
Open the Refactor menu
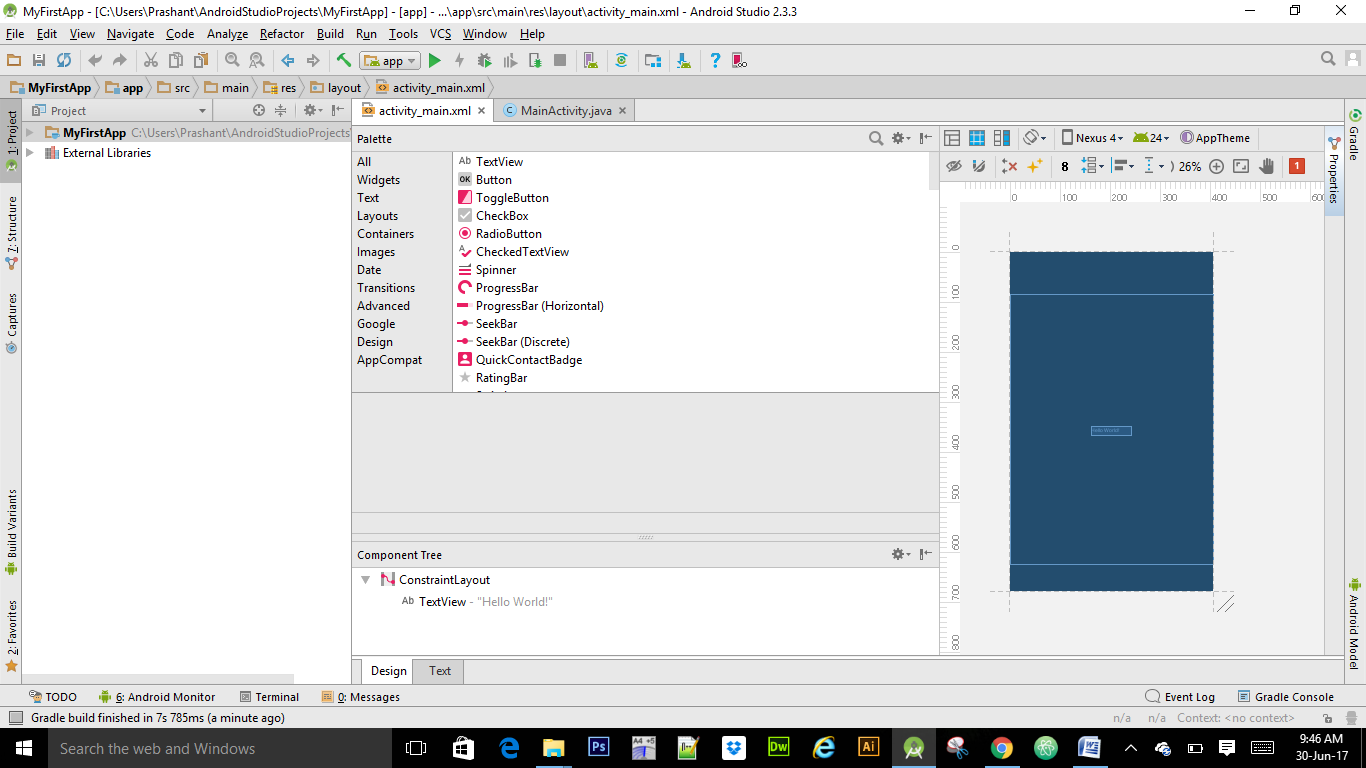[x=281, y=34]
